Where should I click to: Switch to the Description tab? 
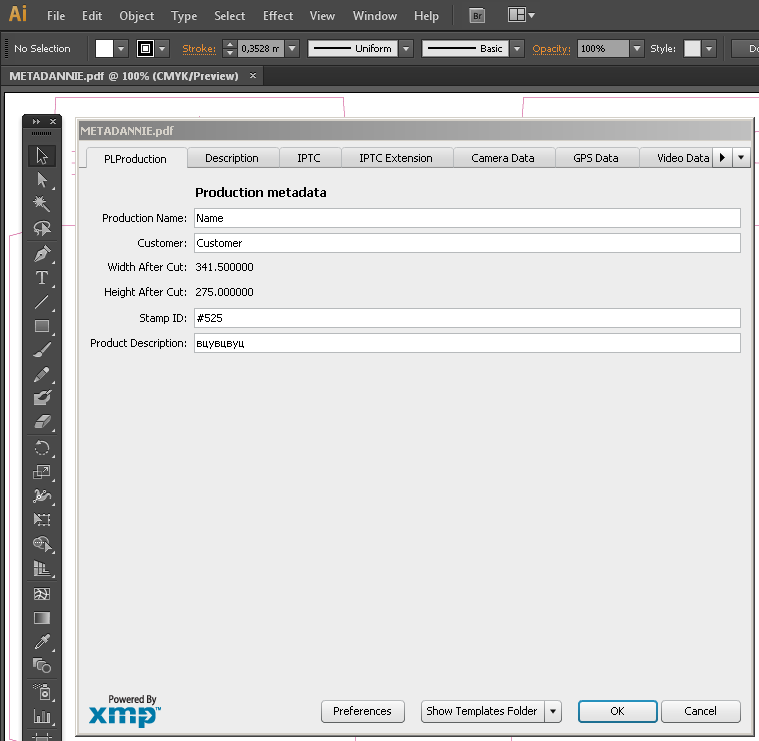point(232,158)
